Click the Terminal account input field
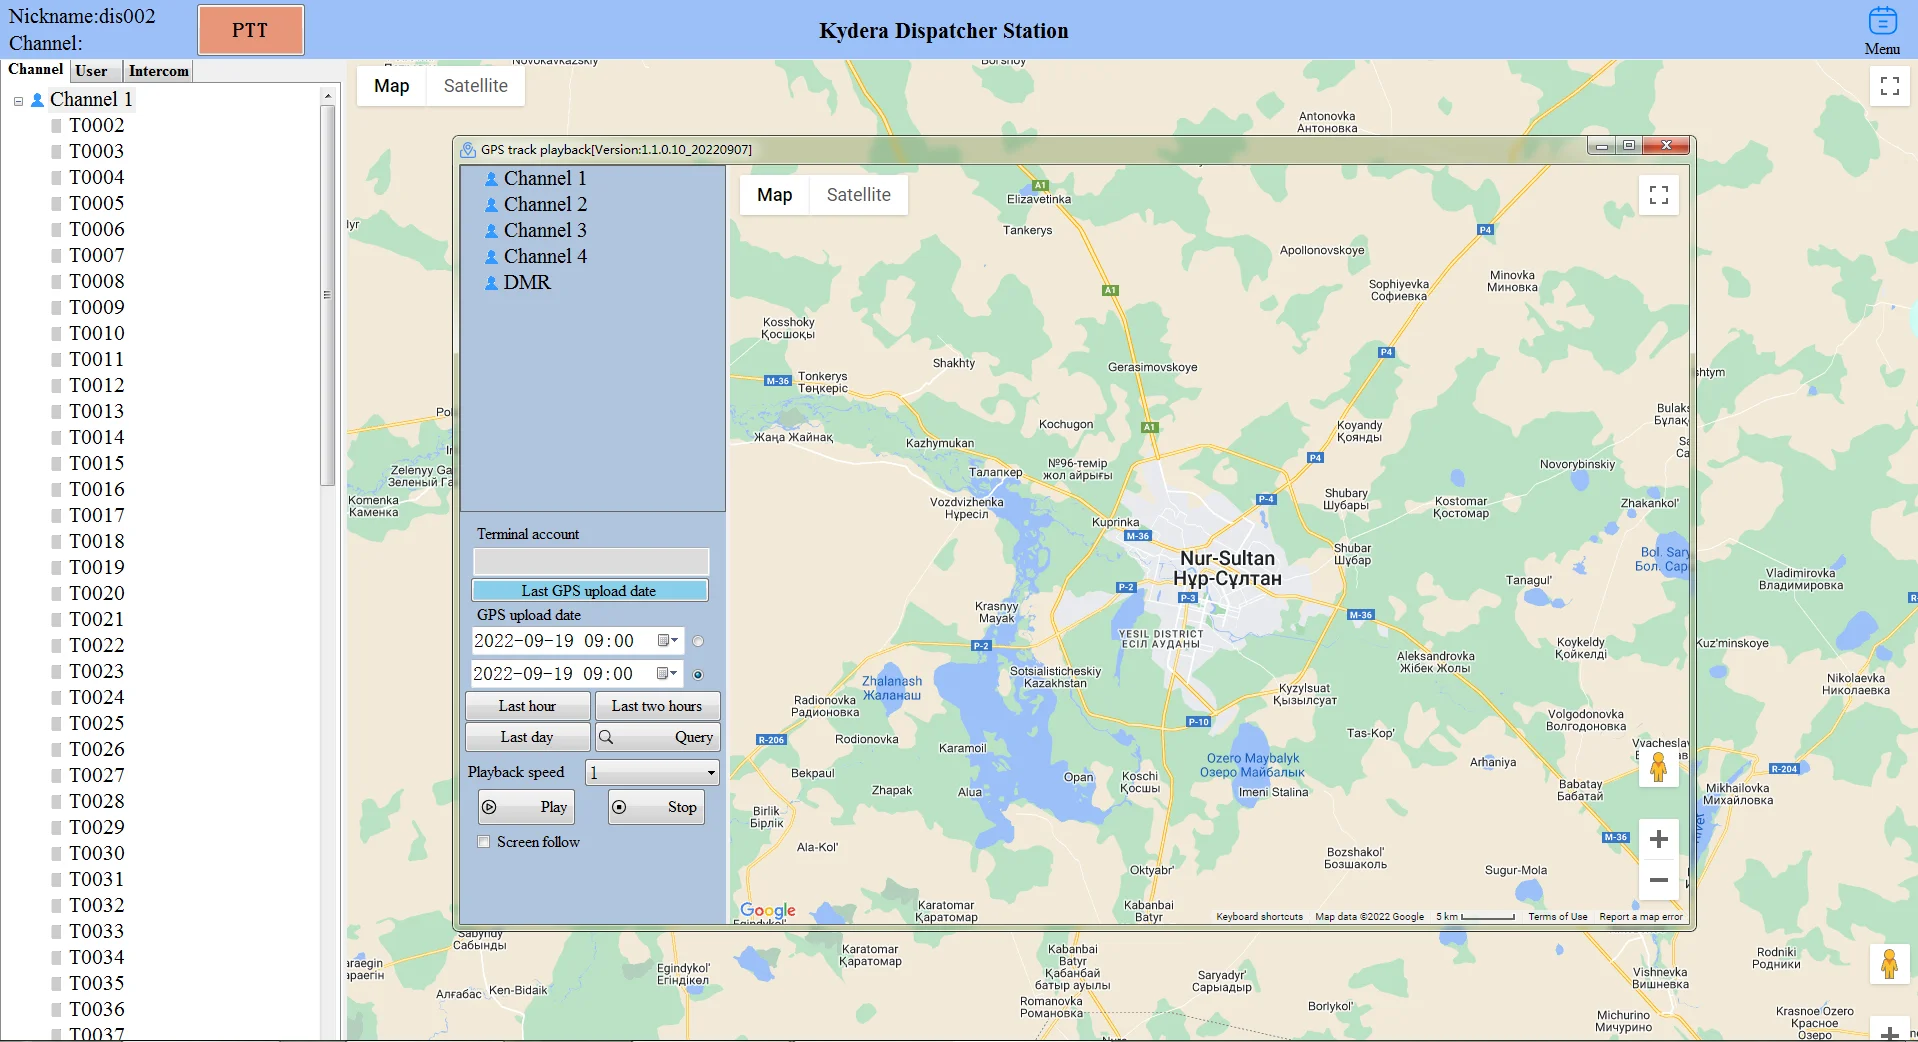This screenshot has height=1042, width=1918. coord(590,561)
